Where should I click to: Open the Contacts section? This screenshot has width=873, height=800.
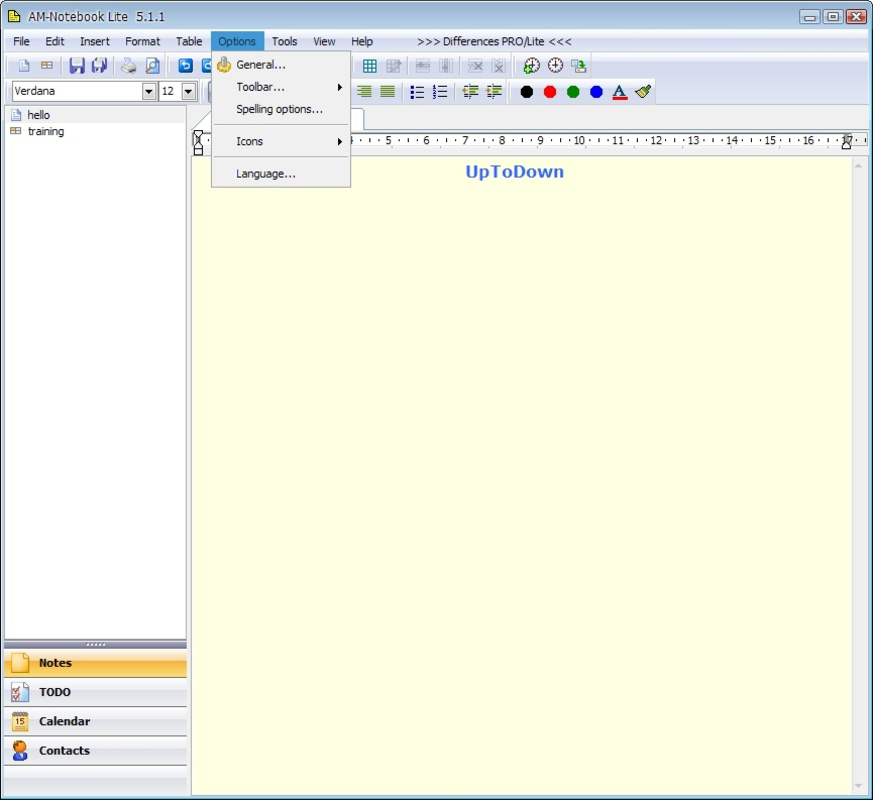[x=95, y=750]
